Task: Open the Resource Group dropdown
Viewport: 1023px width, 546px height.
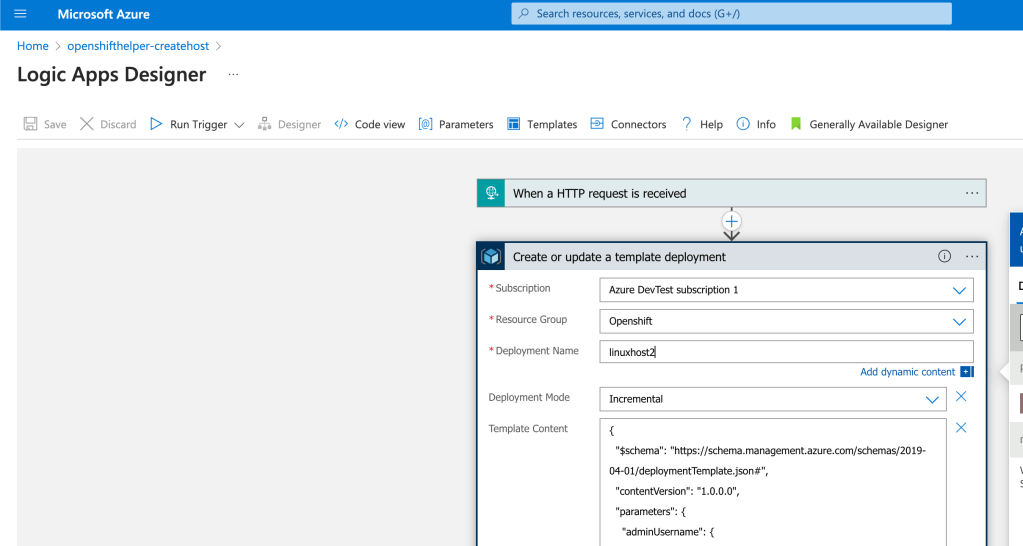Action: pos(786,321)
